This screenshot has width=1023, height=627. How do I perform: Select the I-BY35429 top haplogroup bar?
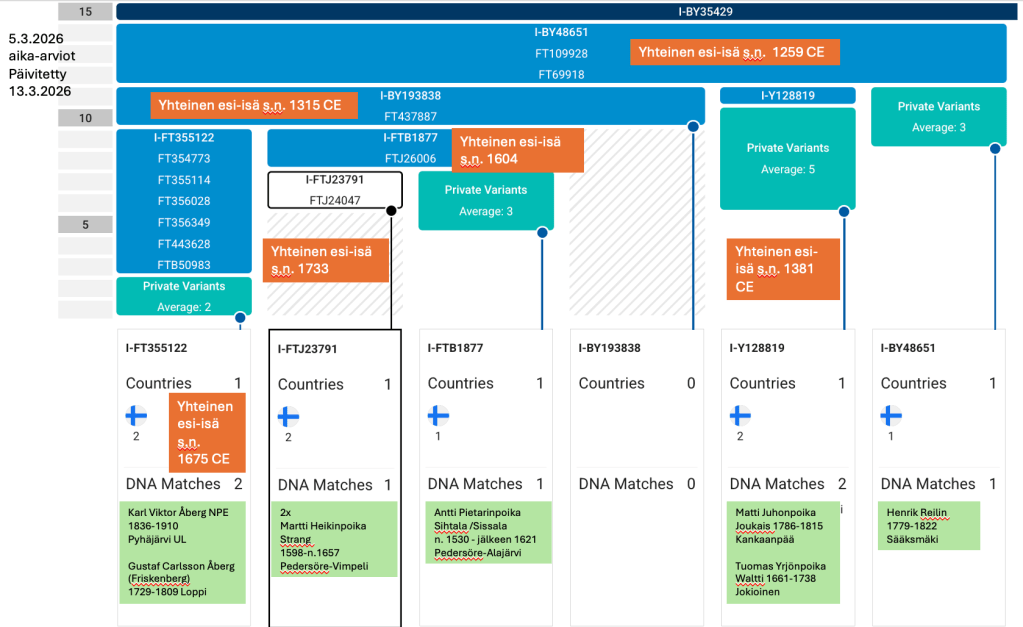click(561, 12)
